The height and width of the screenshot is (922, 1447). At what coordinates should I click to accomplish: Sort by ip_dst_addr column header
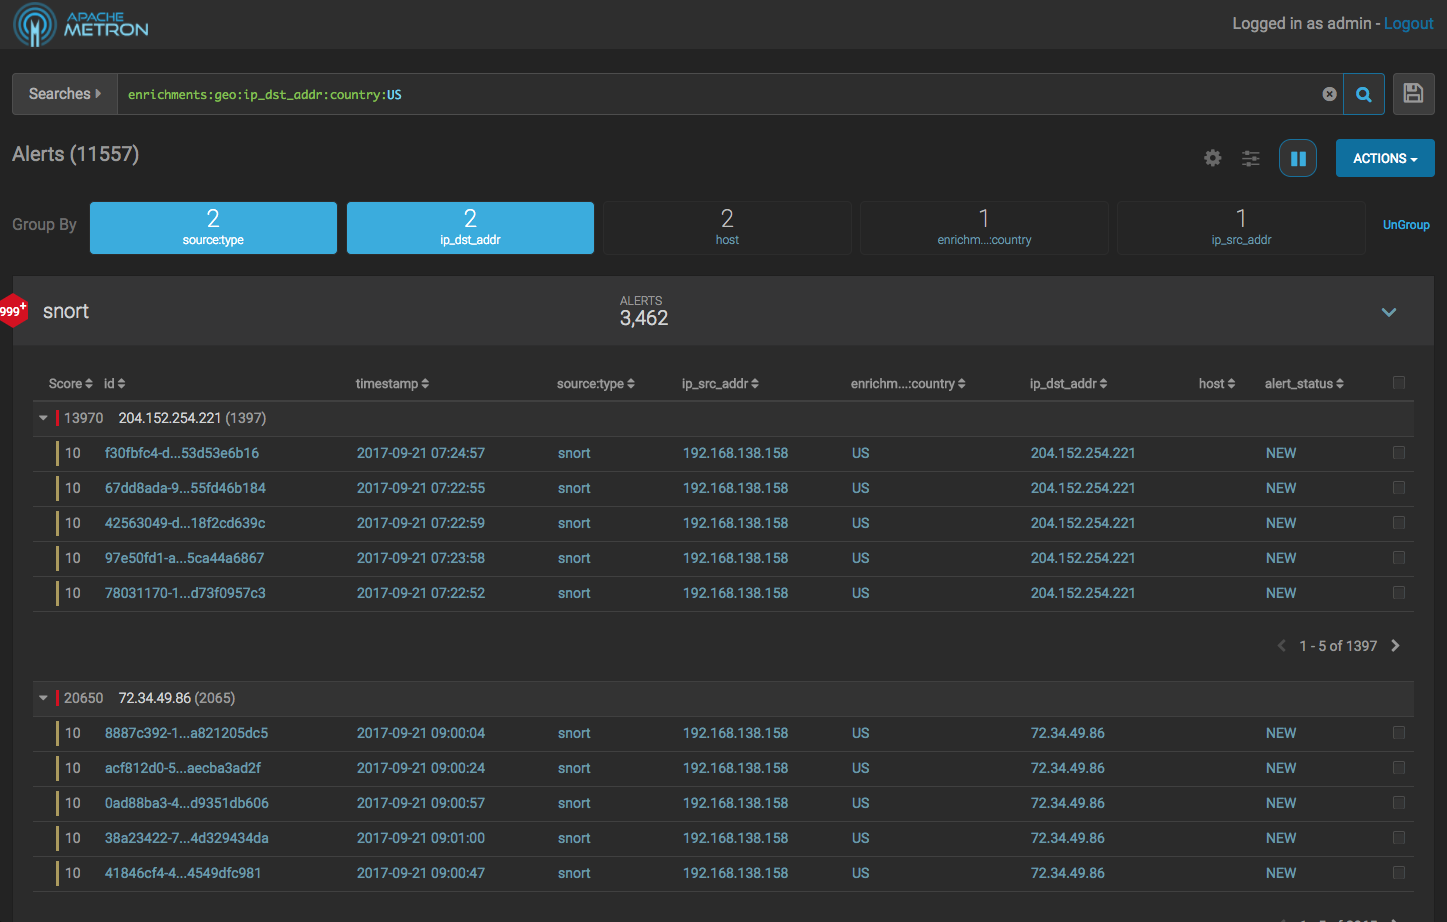[x=1068, y=384]
